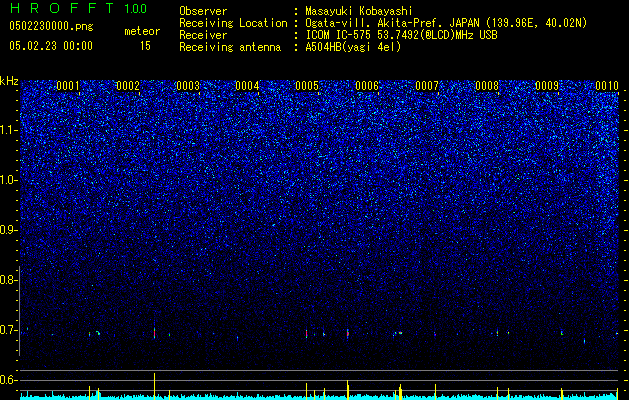Click the Receiving Location field label

(x=233, y=23)
